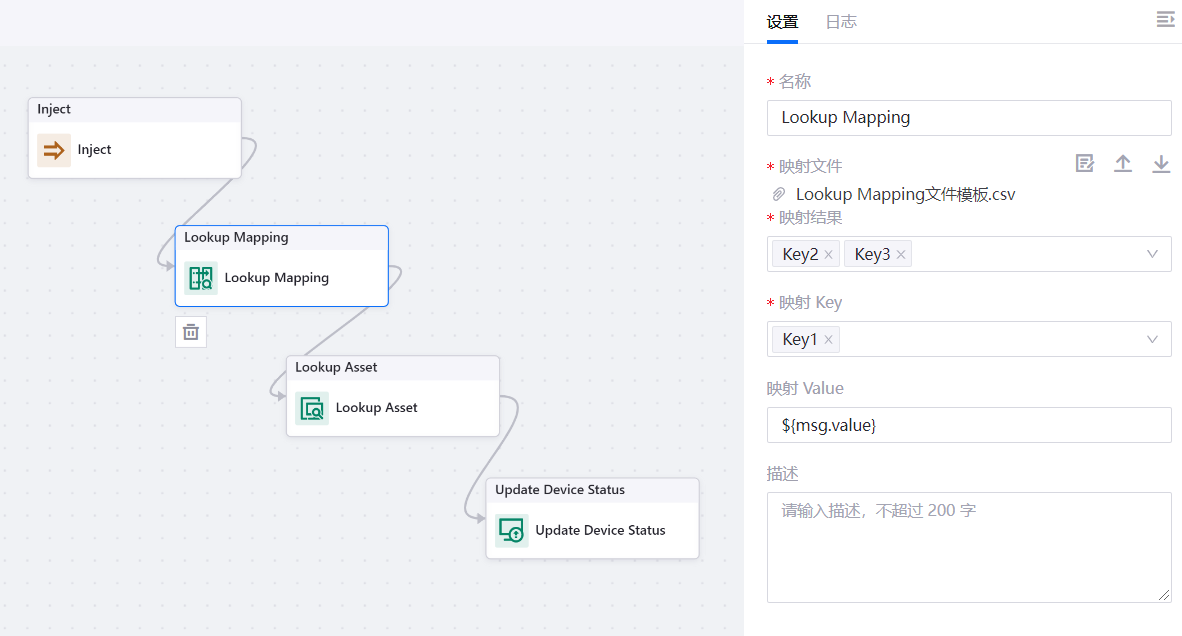Image resolution: width=1182 pixels, height=636 pixels.
Task: Switch to the 日志 tab
Action: point(841,21)
